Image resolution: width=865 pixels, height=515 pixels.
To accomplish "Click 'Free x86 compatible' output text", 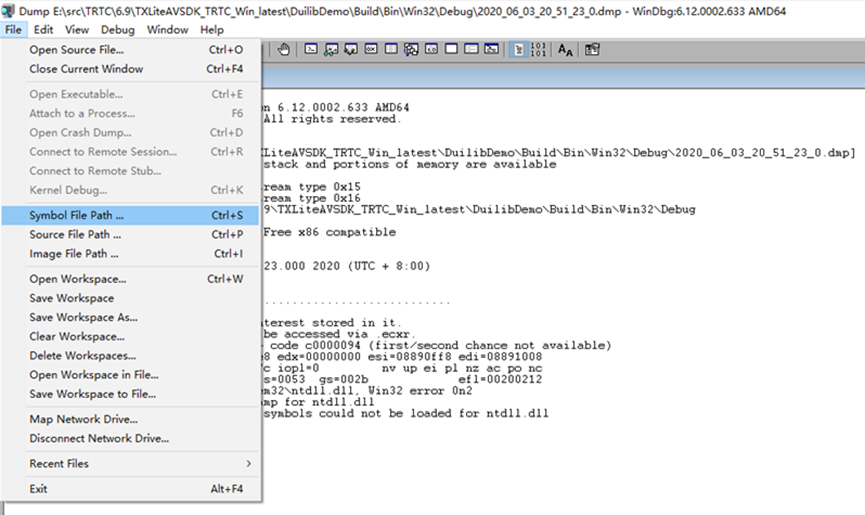I will (x=329, y=232).
